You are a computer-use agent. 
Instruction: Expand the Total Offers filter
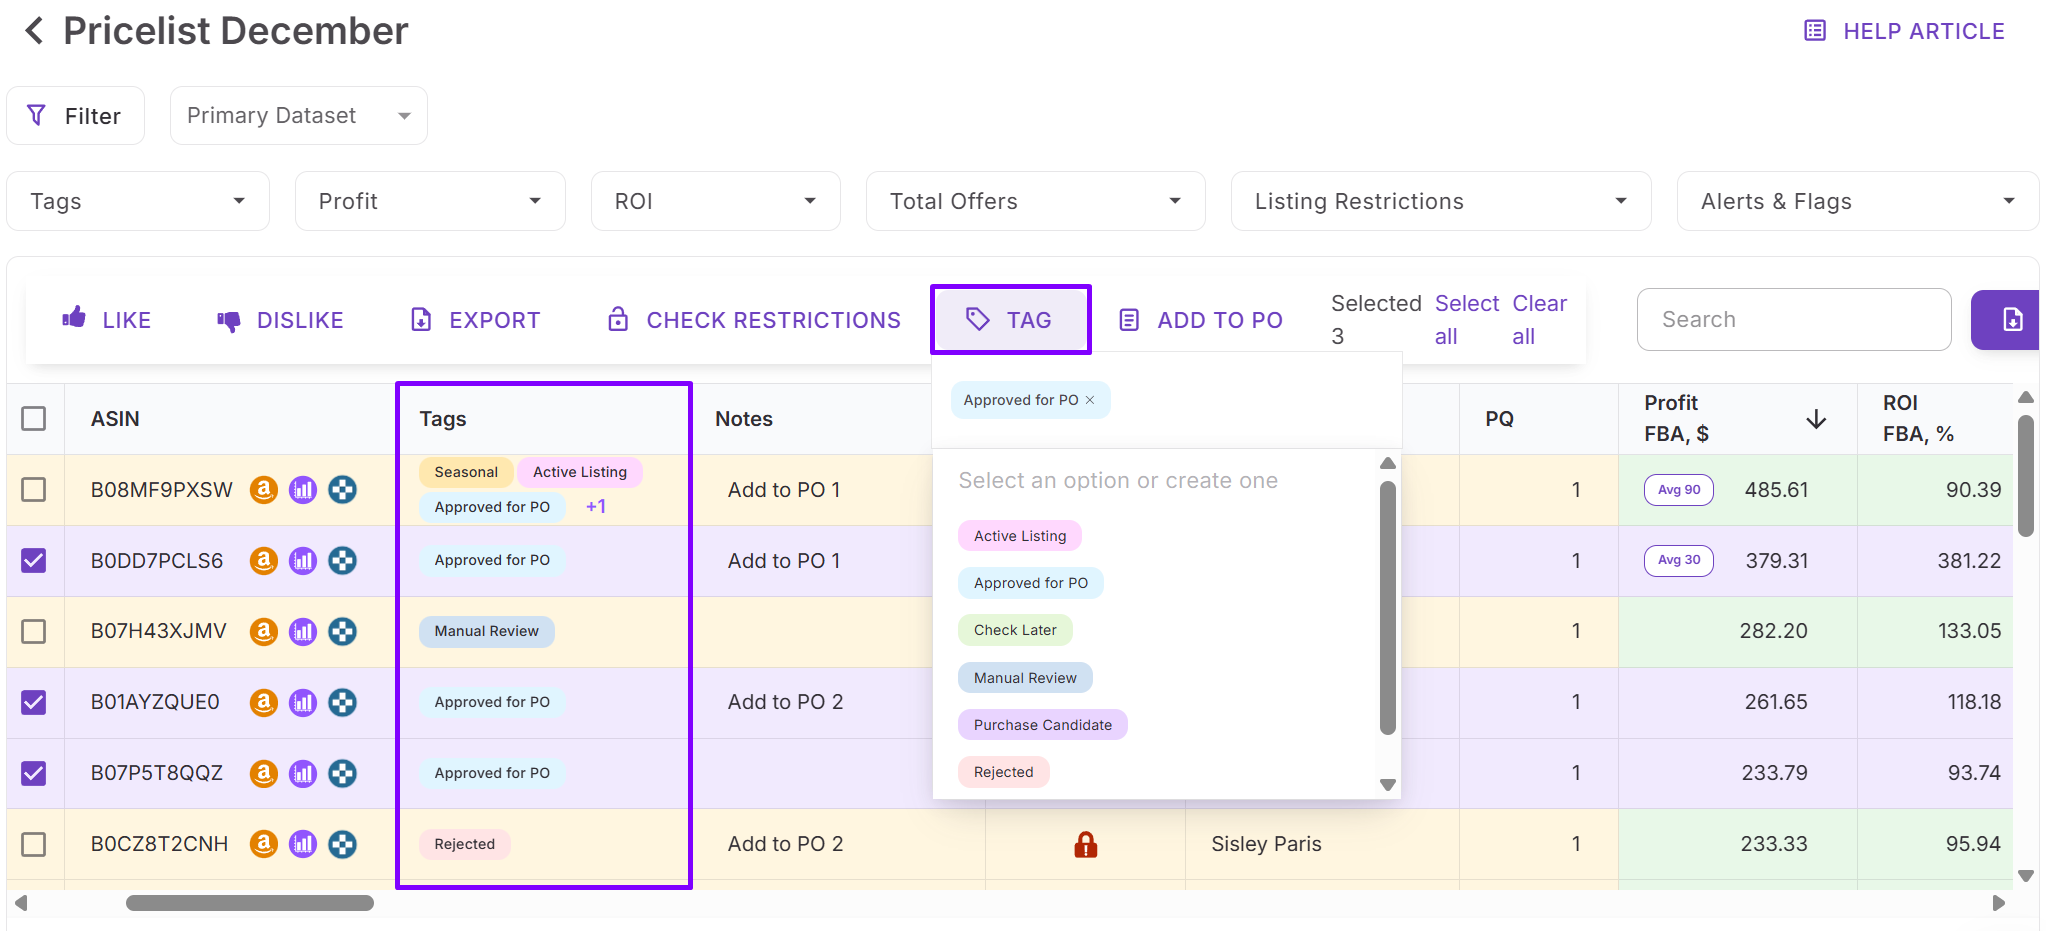pyautogui.click(x=1035, y=201)
